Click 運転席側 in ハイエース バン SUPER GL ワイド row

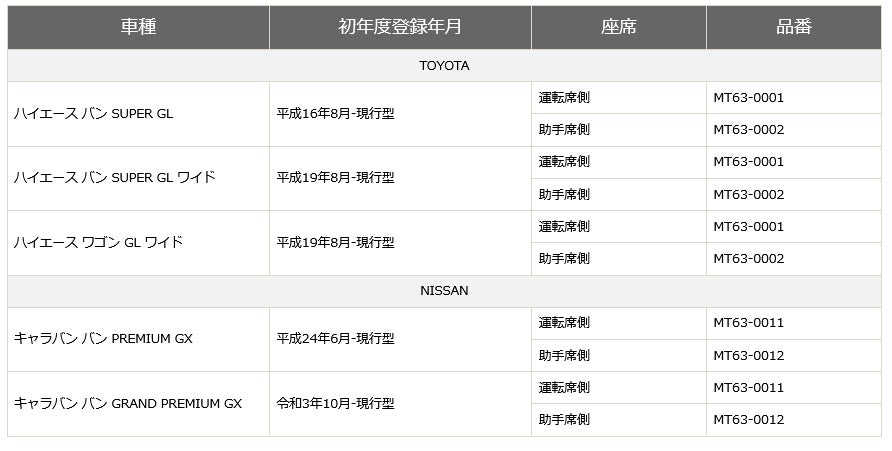click(x=564, y=162)
